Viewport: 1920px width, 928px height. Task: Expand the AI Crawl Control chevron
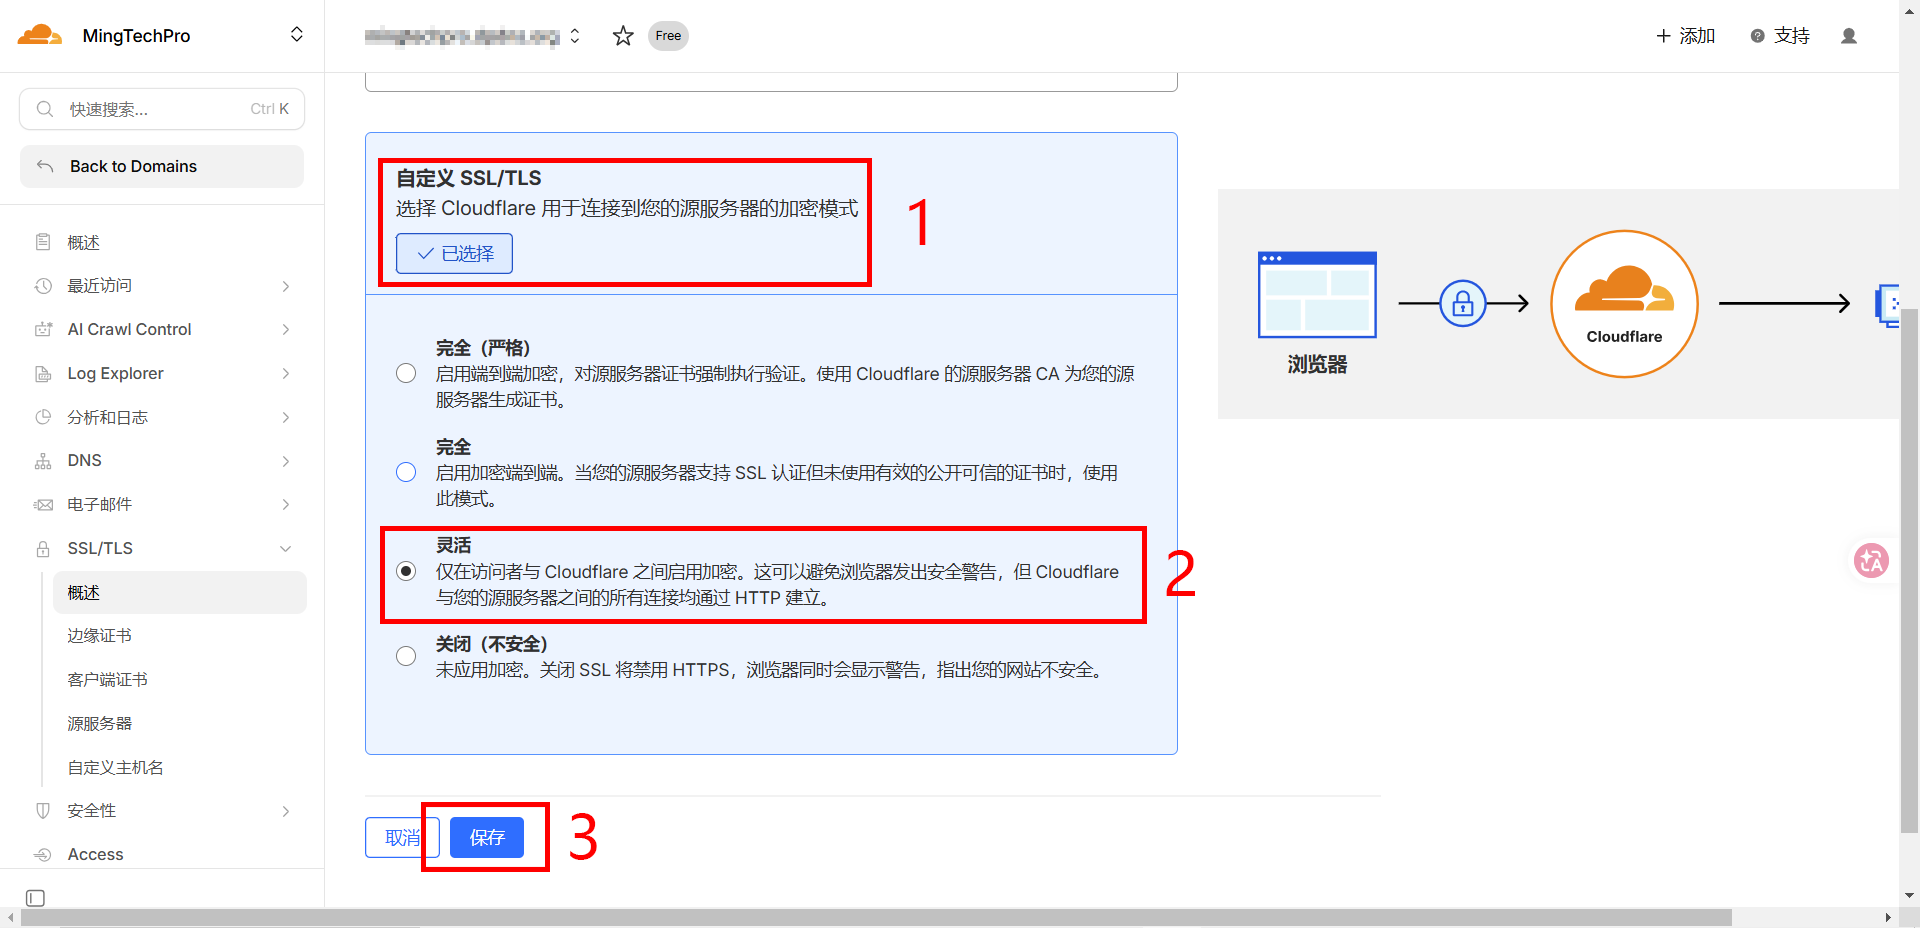pyautogui.click(x=286, y=329)
